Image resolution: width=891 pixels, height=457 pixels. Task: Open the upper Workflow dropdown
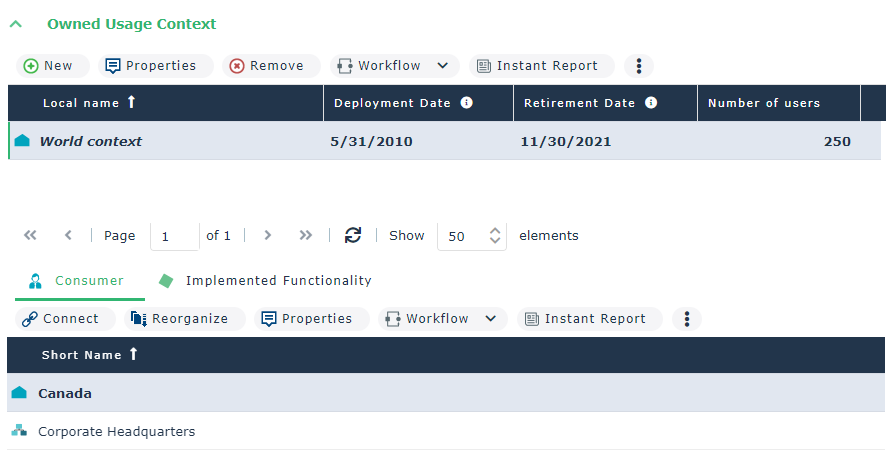394,66
